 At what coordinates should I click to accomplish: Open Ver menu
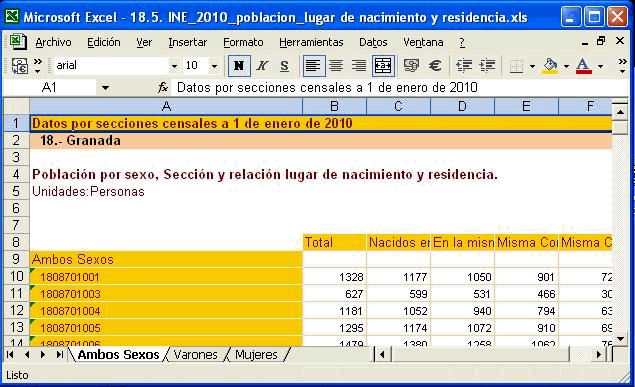coord(144,42)
